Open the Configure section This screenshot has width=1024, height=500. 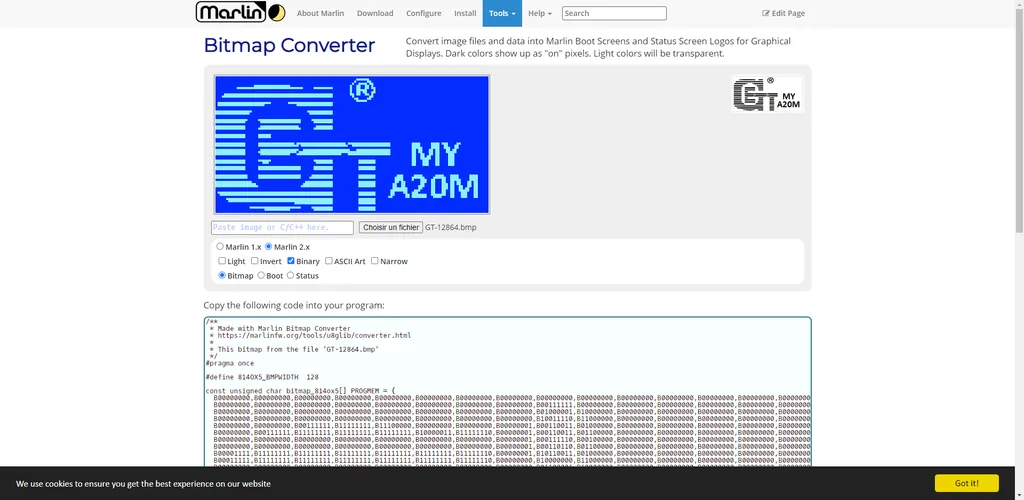424,13
